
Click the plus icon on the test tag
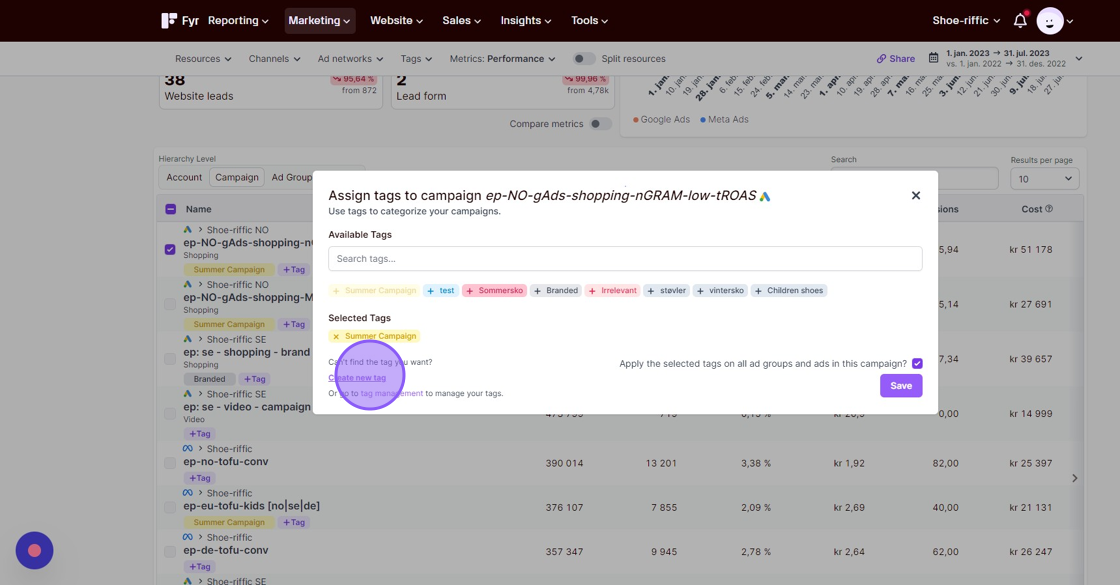[430, 291]
